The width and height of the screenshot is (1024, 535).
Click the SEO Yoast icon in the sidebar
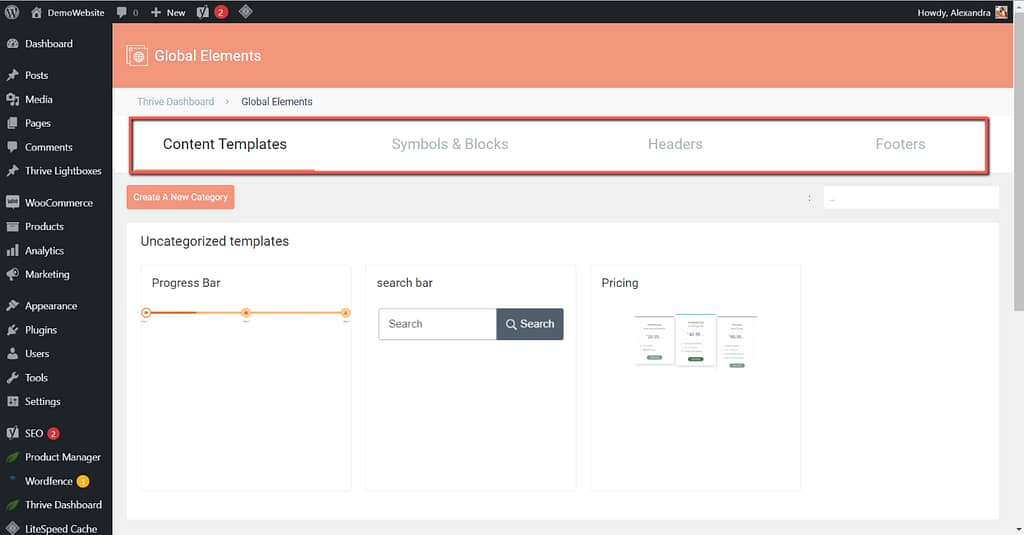tap(12, 433)
